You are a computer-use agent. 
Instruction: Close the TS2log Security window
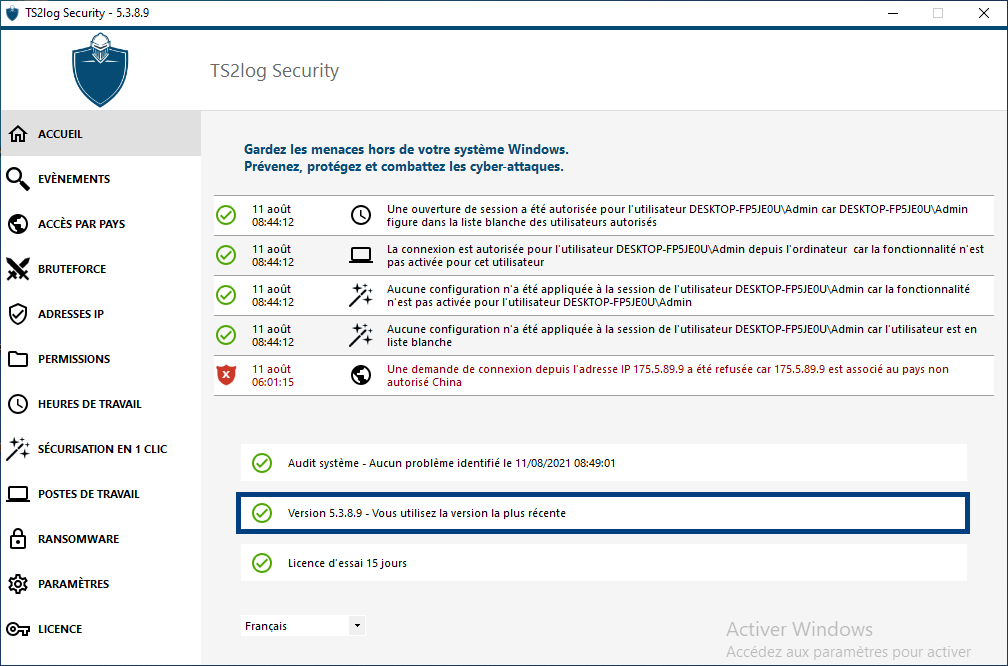tap(984, 13)
